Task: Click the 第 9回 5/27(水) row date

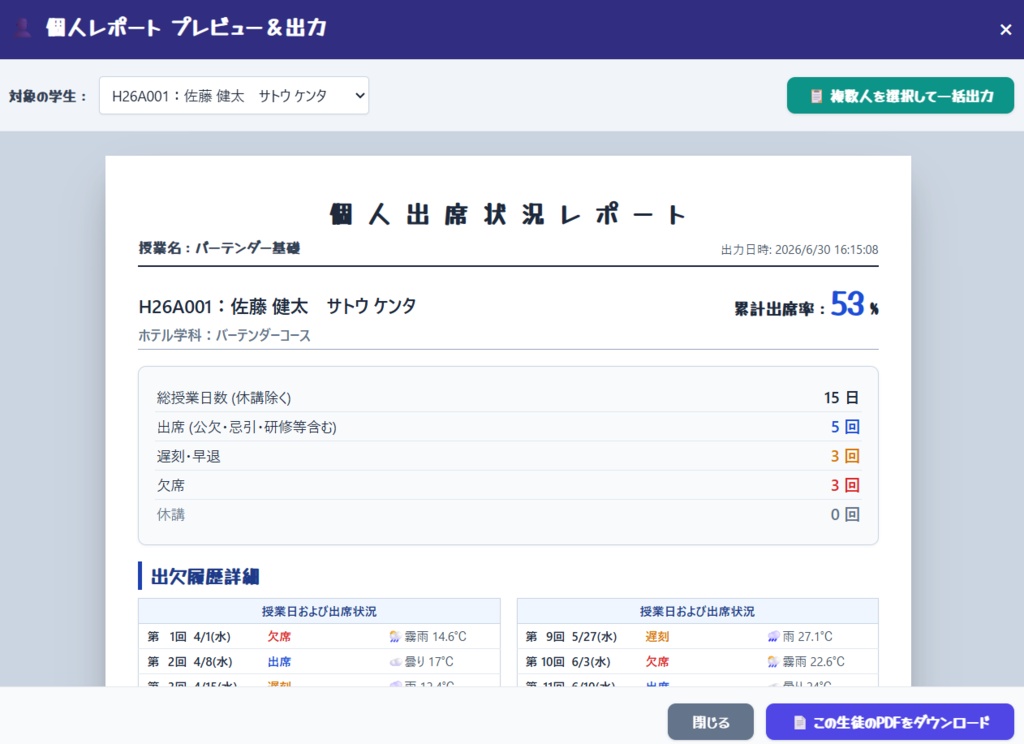Action: click(571, 636)
